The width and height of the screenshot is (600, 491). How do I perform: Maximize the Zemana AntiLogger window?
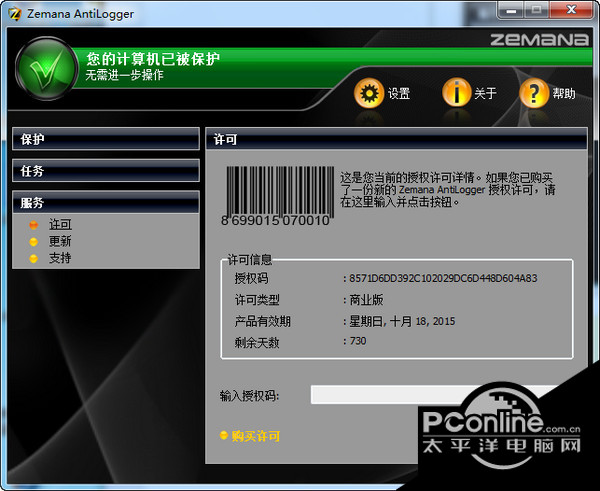[536, 10]
